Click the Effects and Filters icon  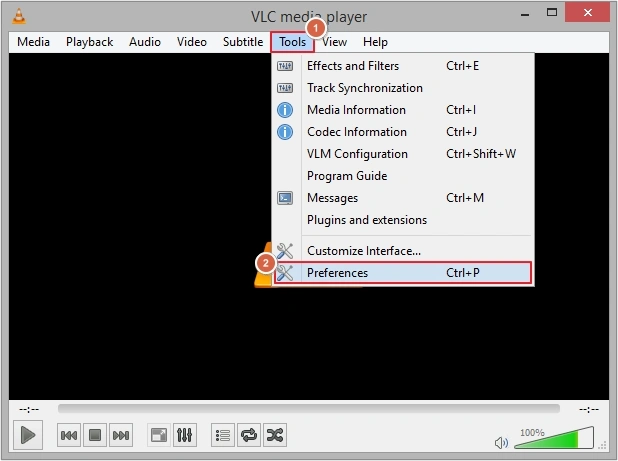[285, 66]
